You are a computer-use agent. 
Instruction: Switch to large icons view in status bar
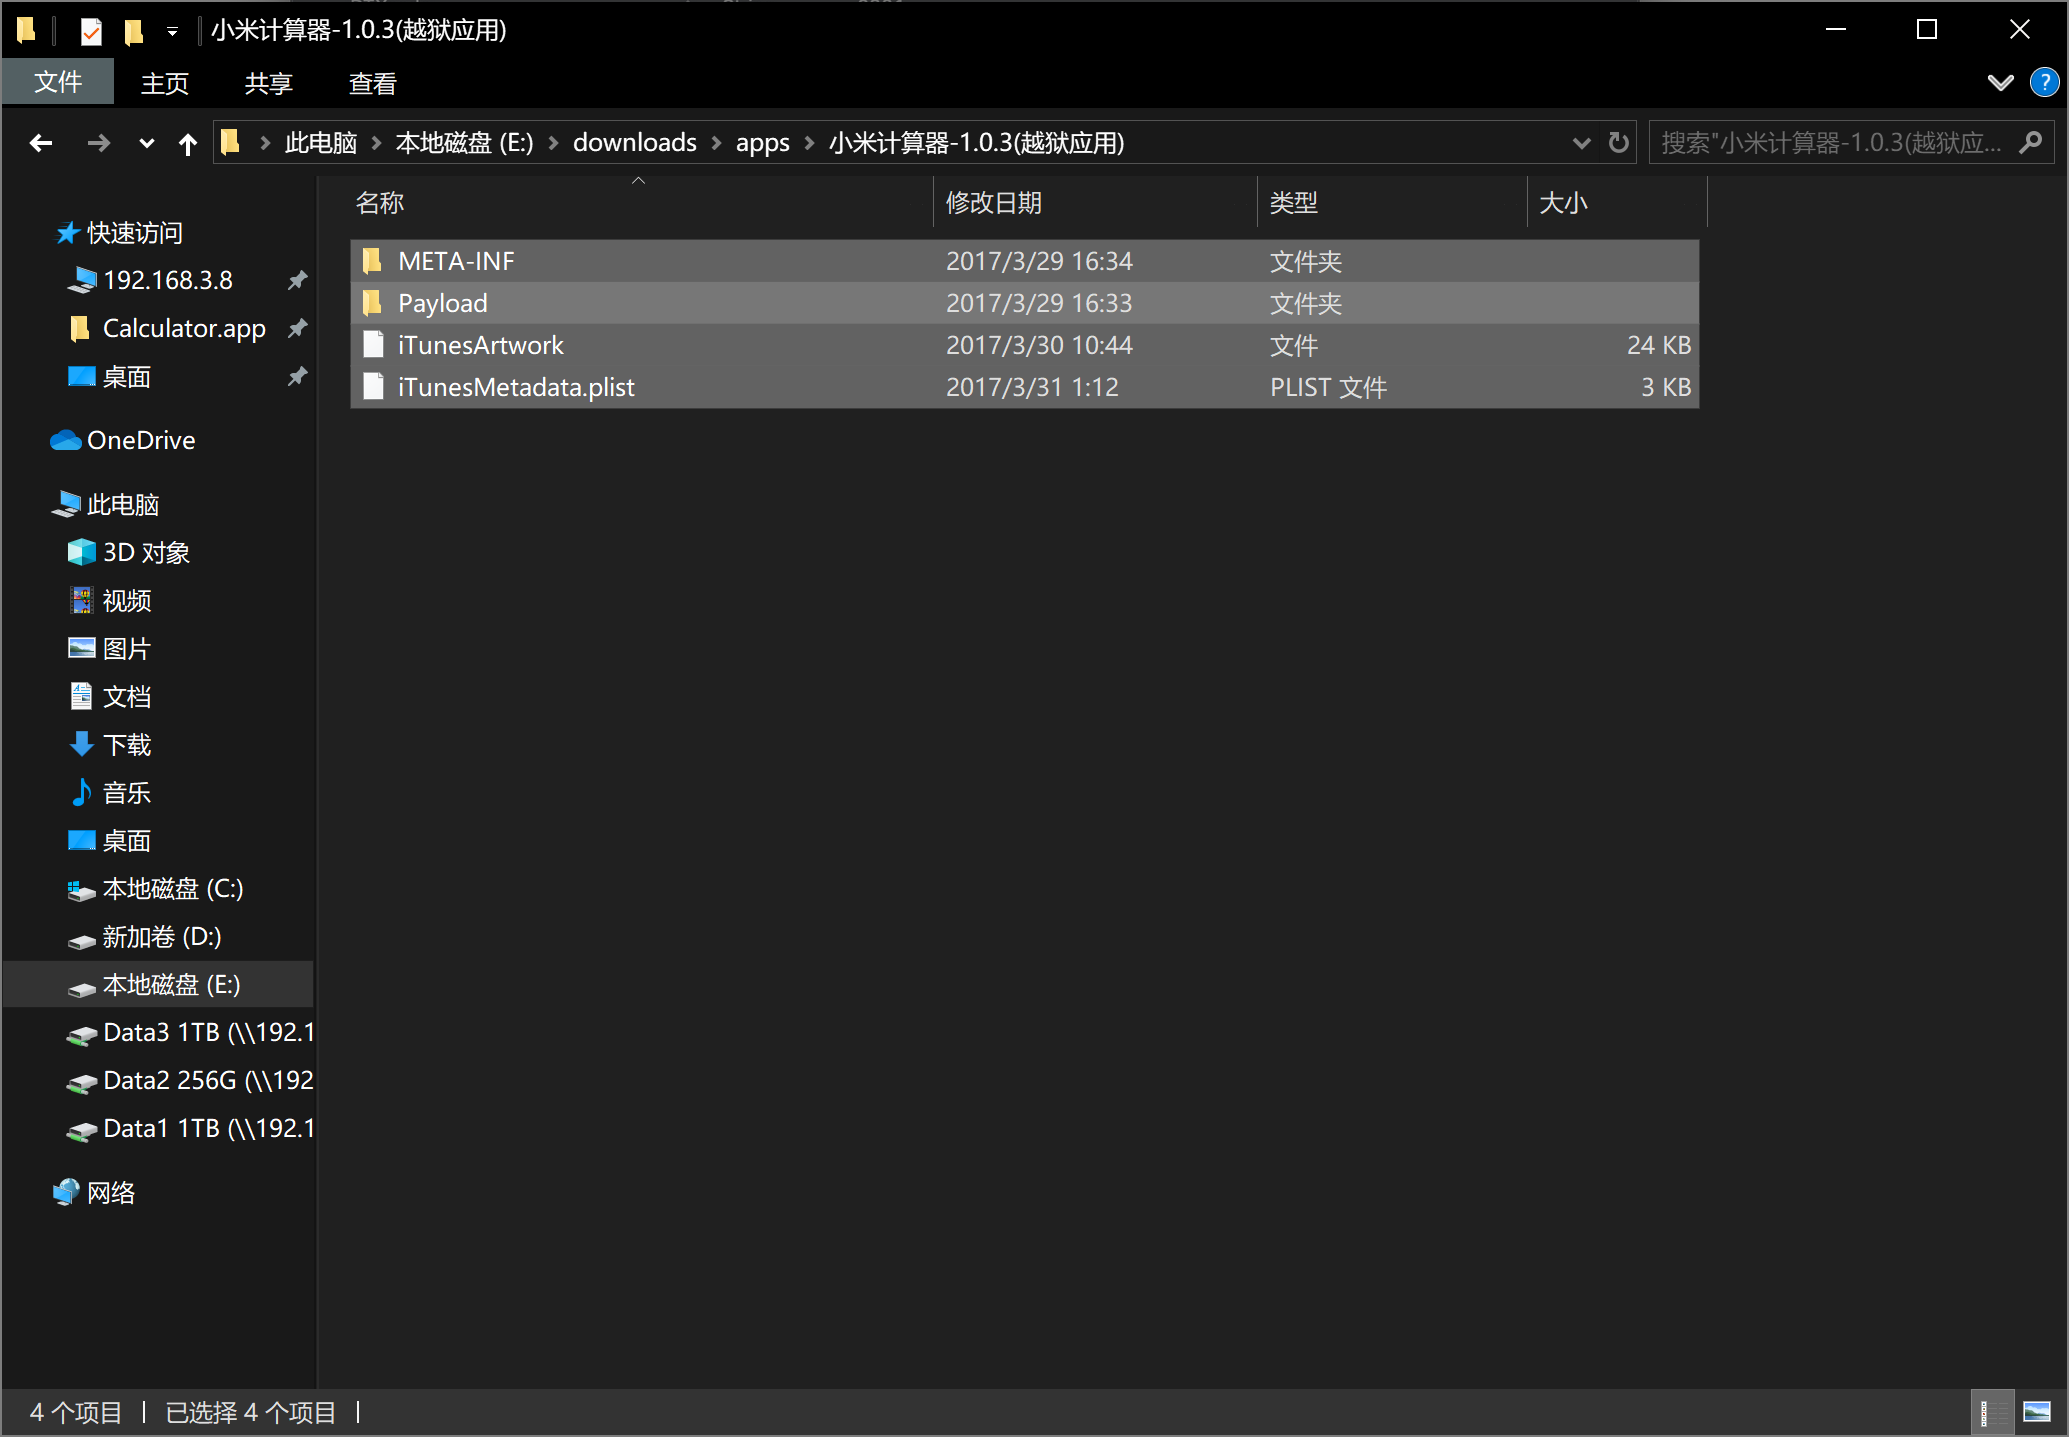(2037, 1412)
